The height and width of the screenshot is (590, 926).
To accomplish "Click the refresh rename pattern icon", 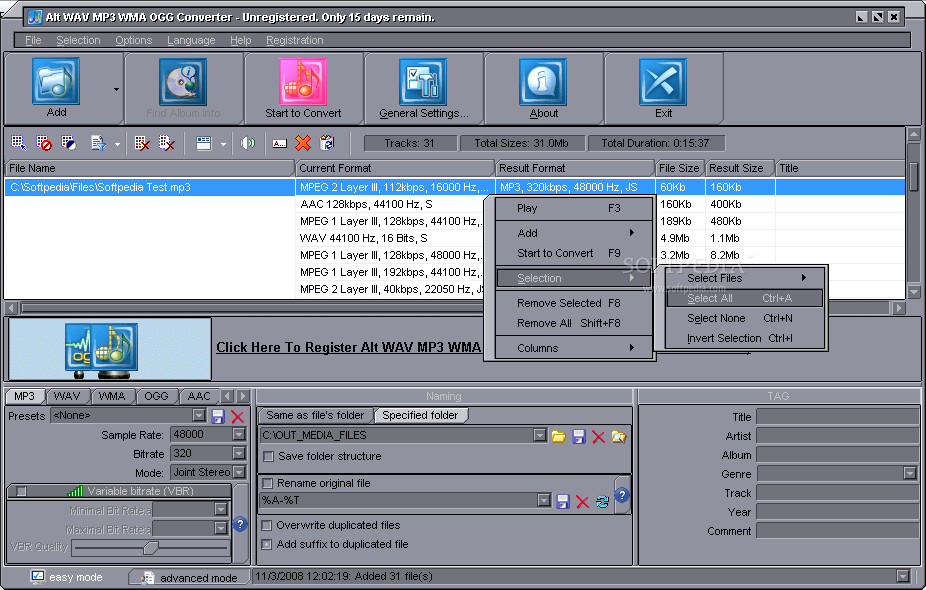I will coord(602,501).
